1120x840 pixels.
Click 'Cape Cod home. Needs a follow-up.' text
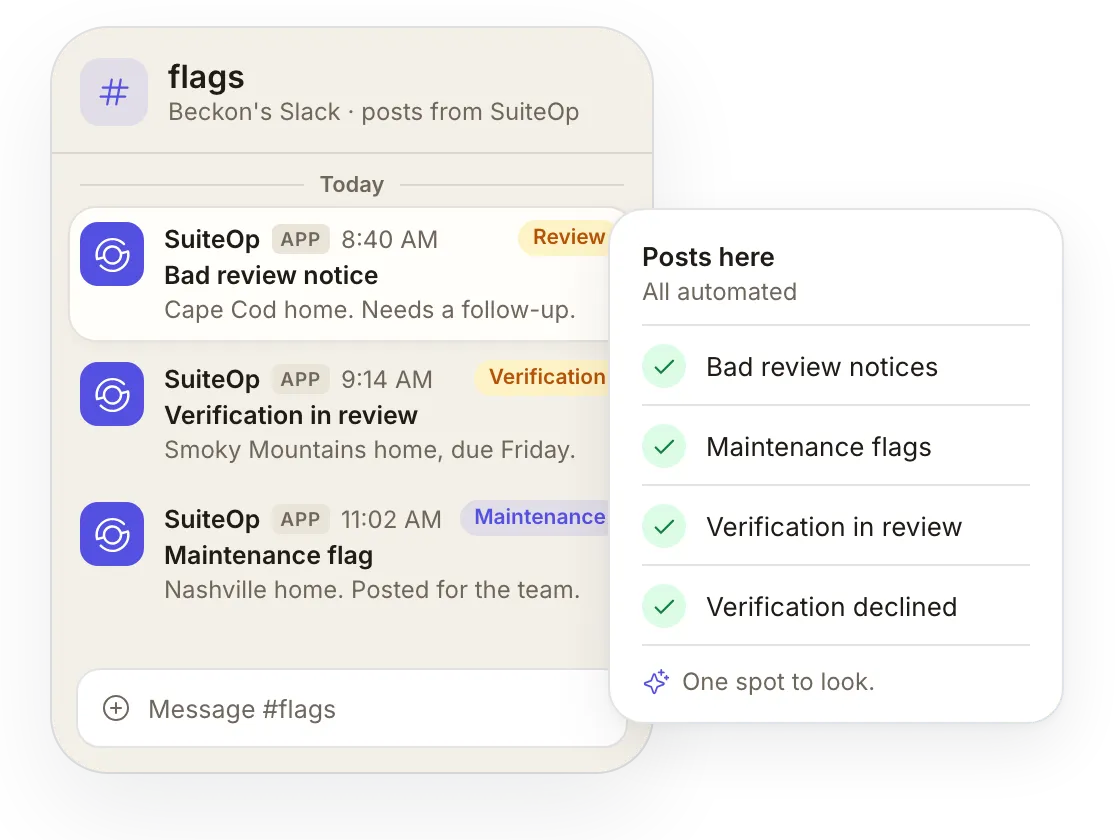(370, 310)
